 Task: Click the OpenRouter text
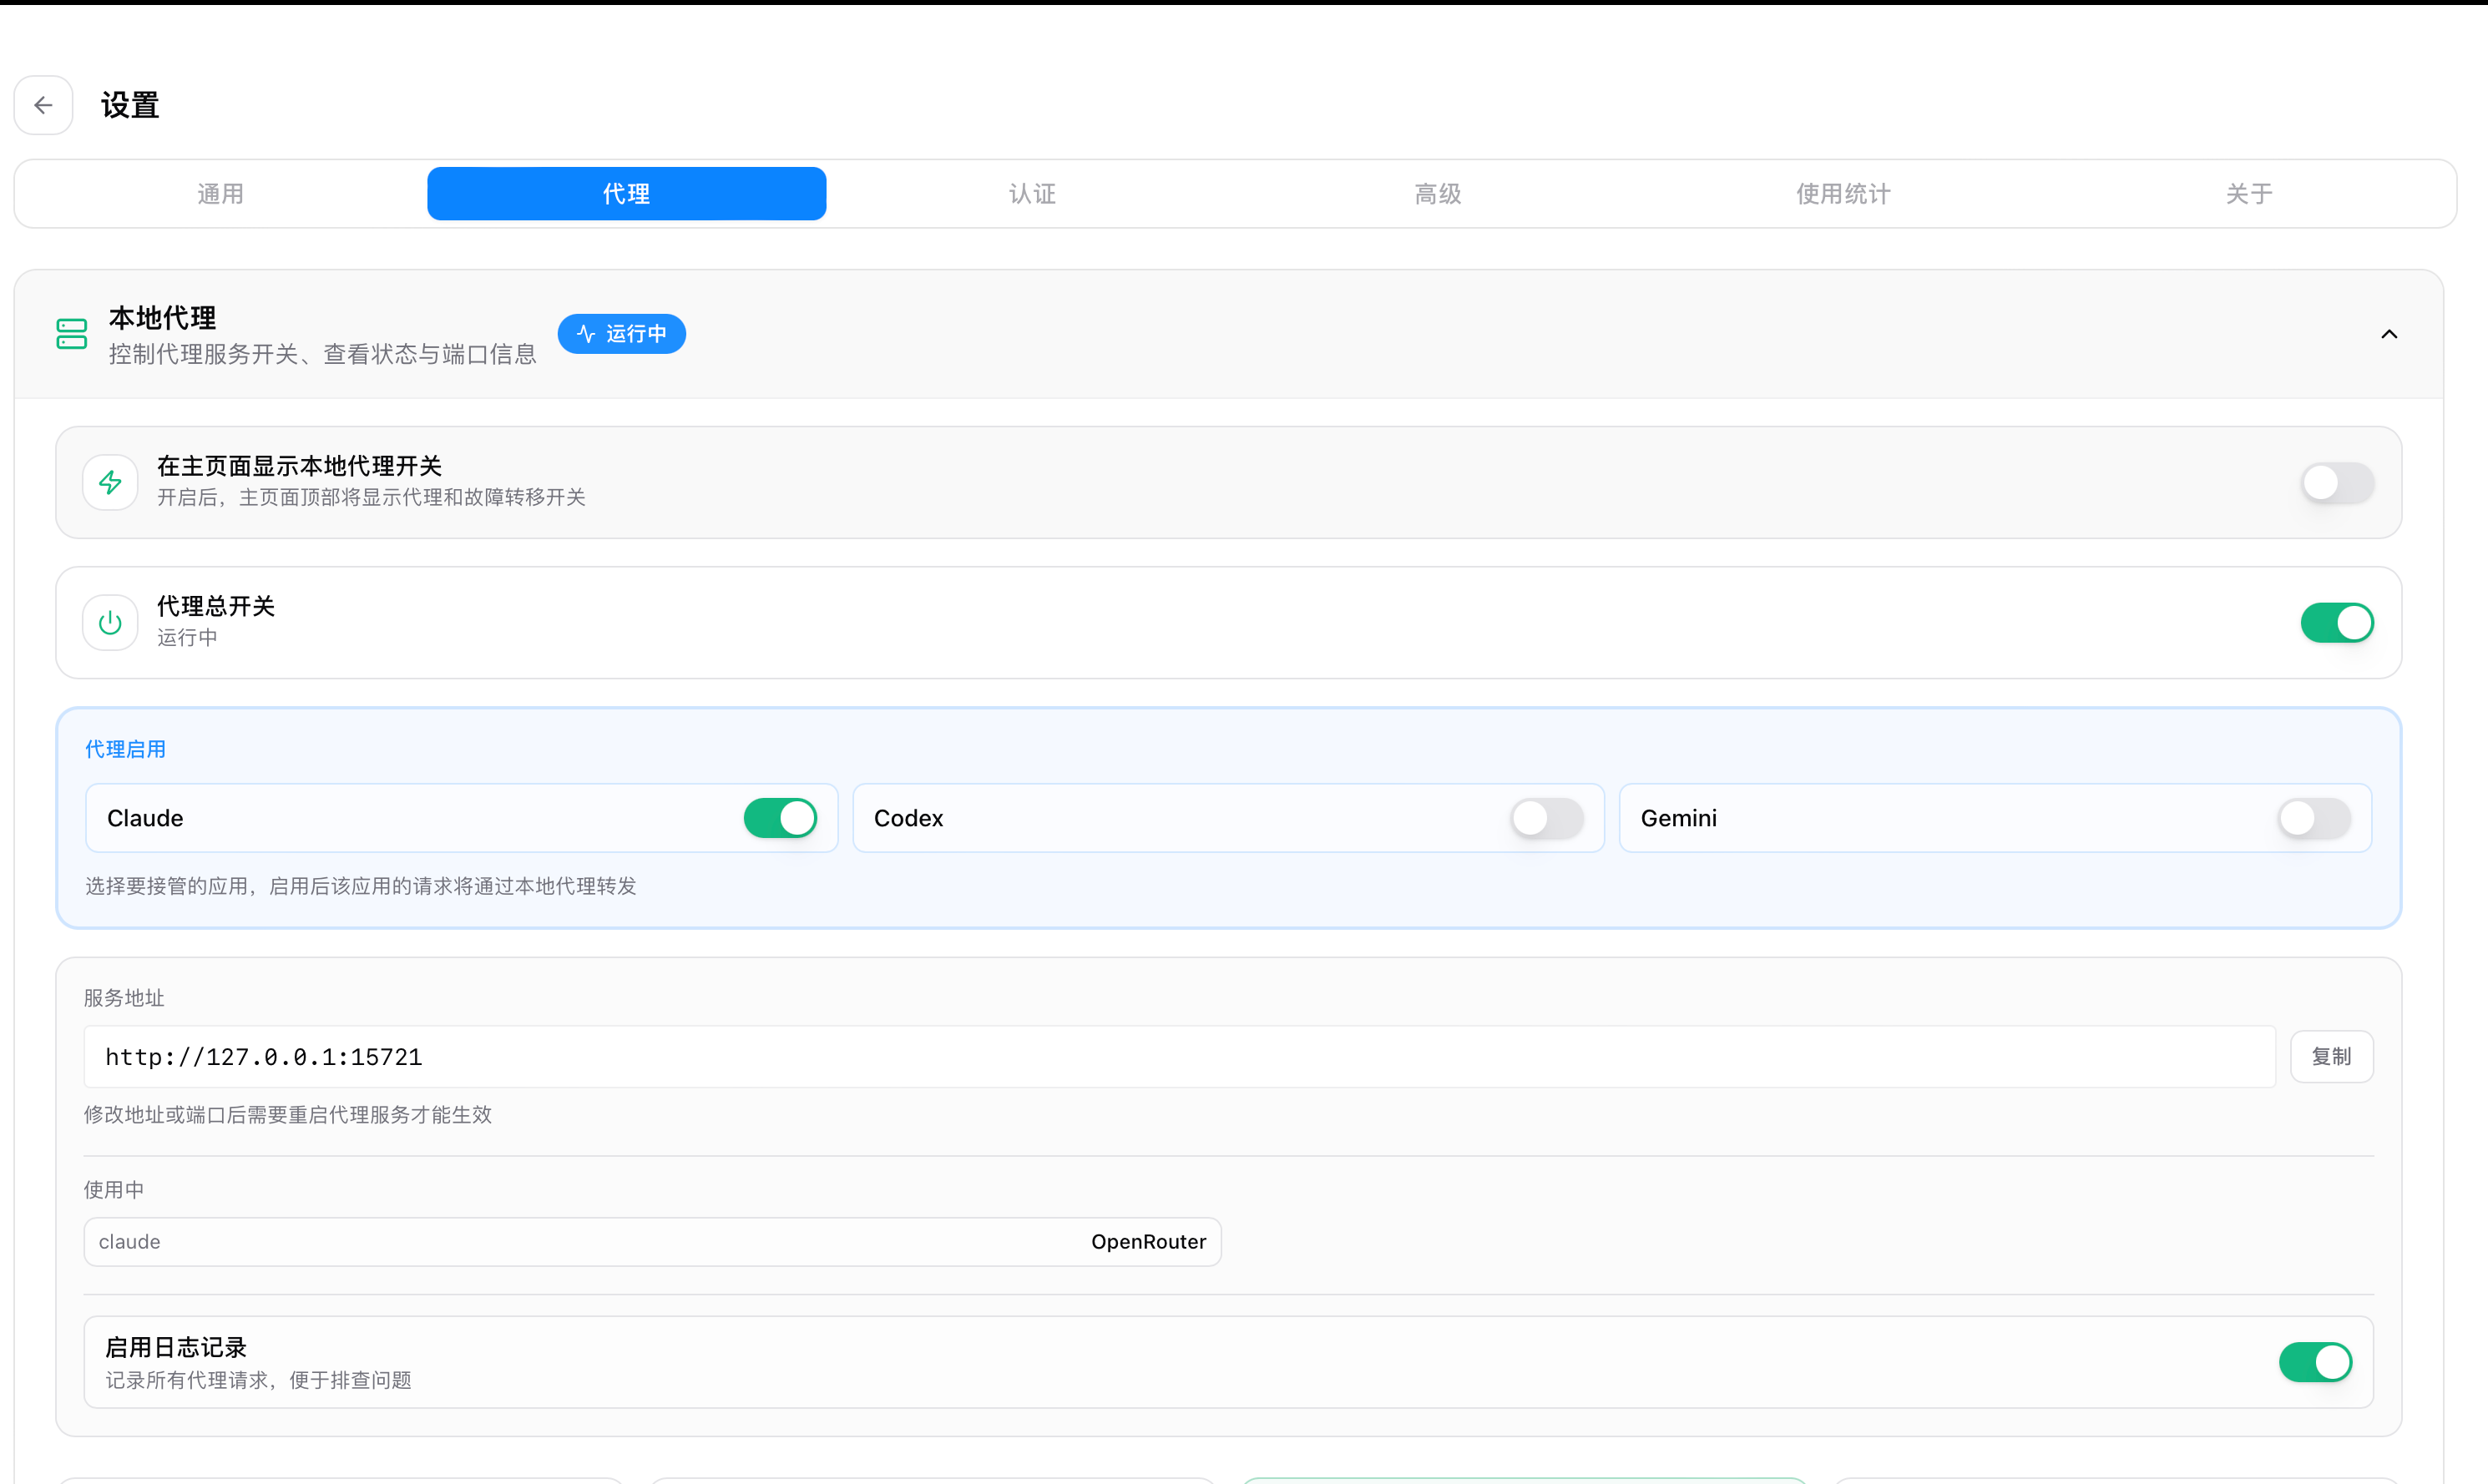[x=1148, y=1242]
